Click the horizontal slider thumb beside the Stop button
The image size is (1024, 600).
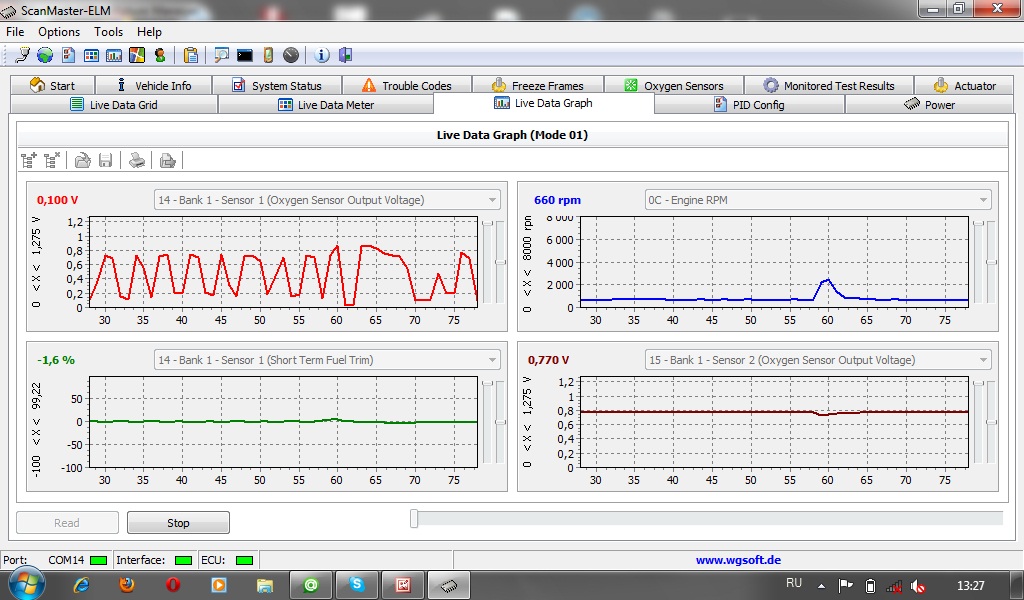(x=415, y=518)
